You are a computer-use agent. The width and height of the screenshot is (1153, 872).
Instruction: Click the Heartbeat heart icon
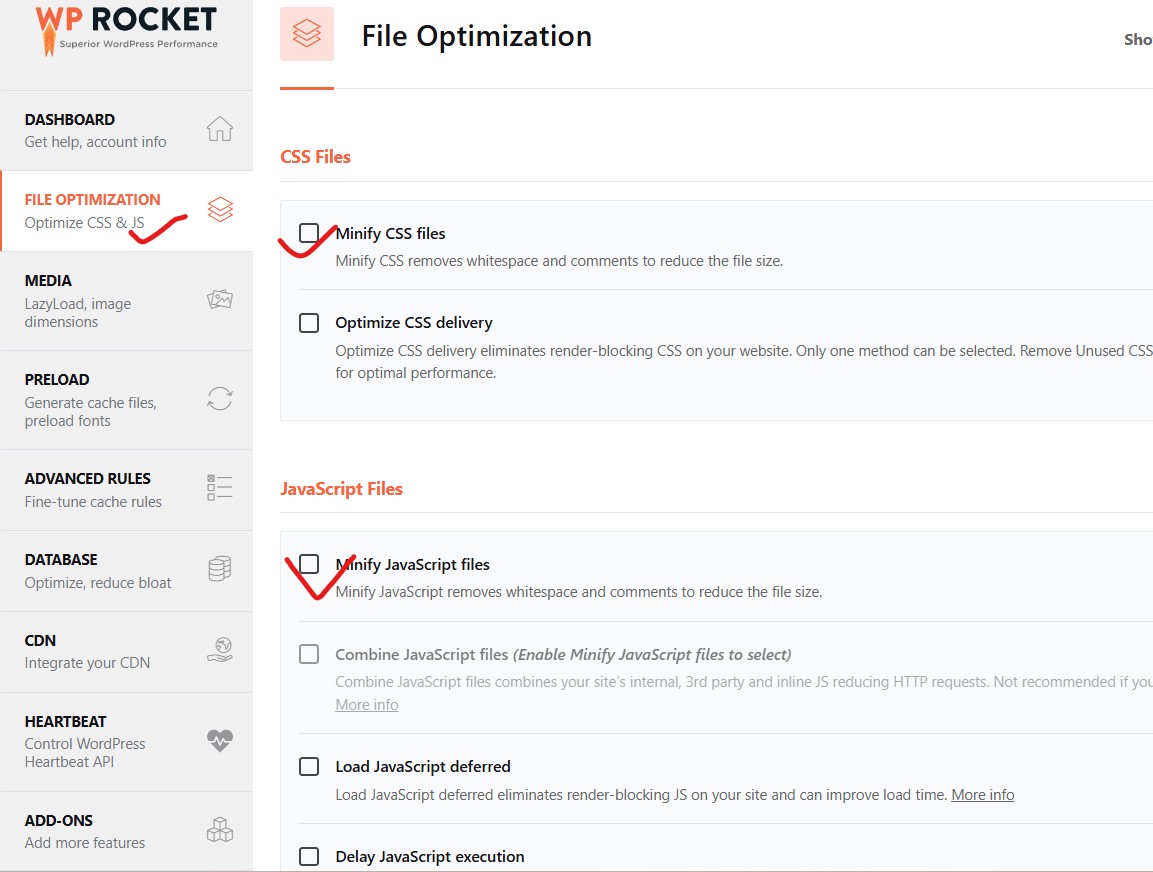coord(219,740)
